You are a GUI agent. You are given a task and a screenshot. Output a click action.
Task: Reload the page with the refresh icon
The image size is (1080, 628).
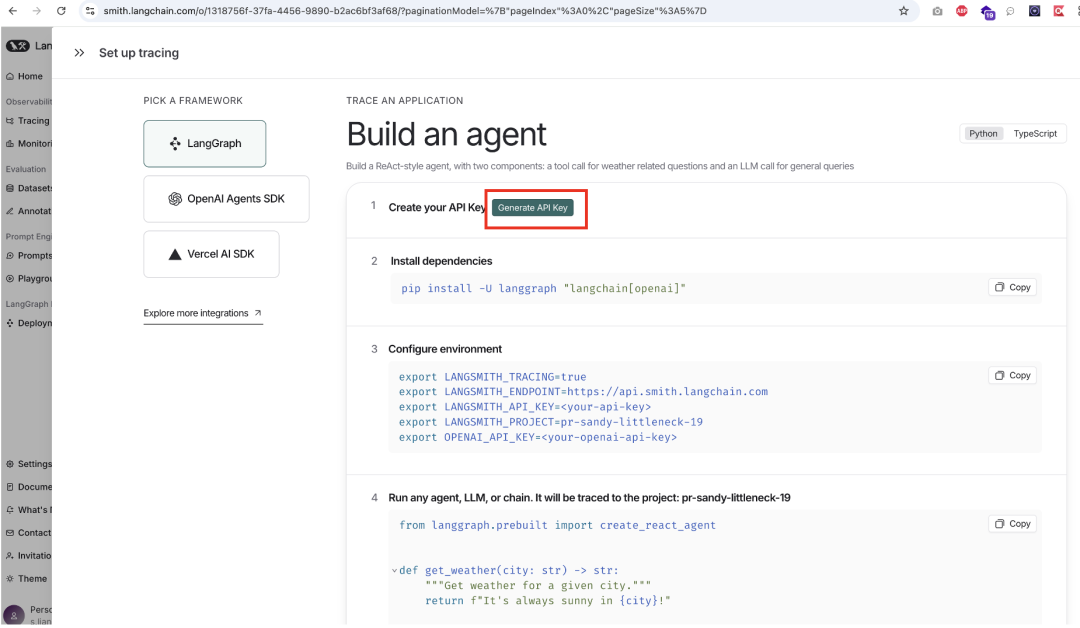61,11
